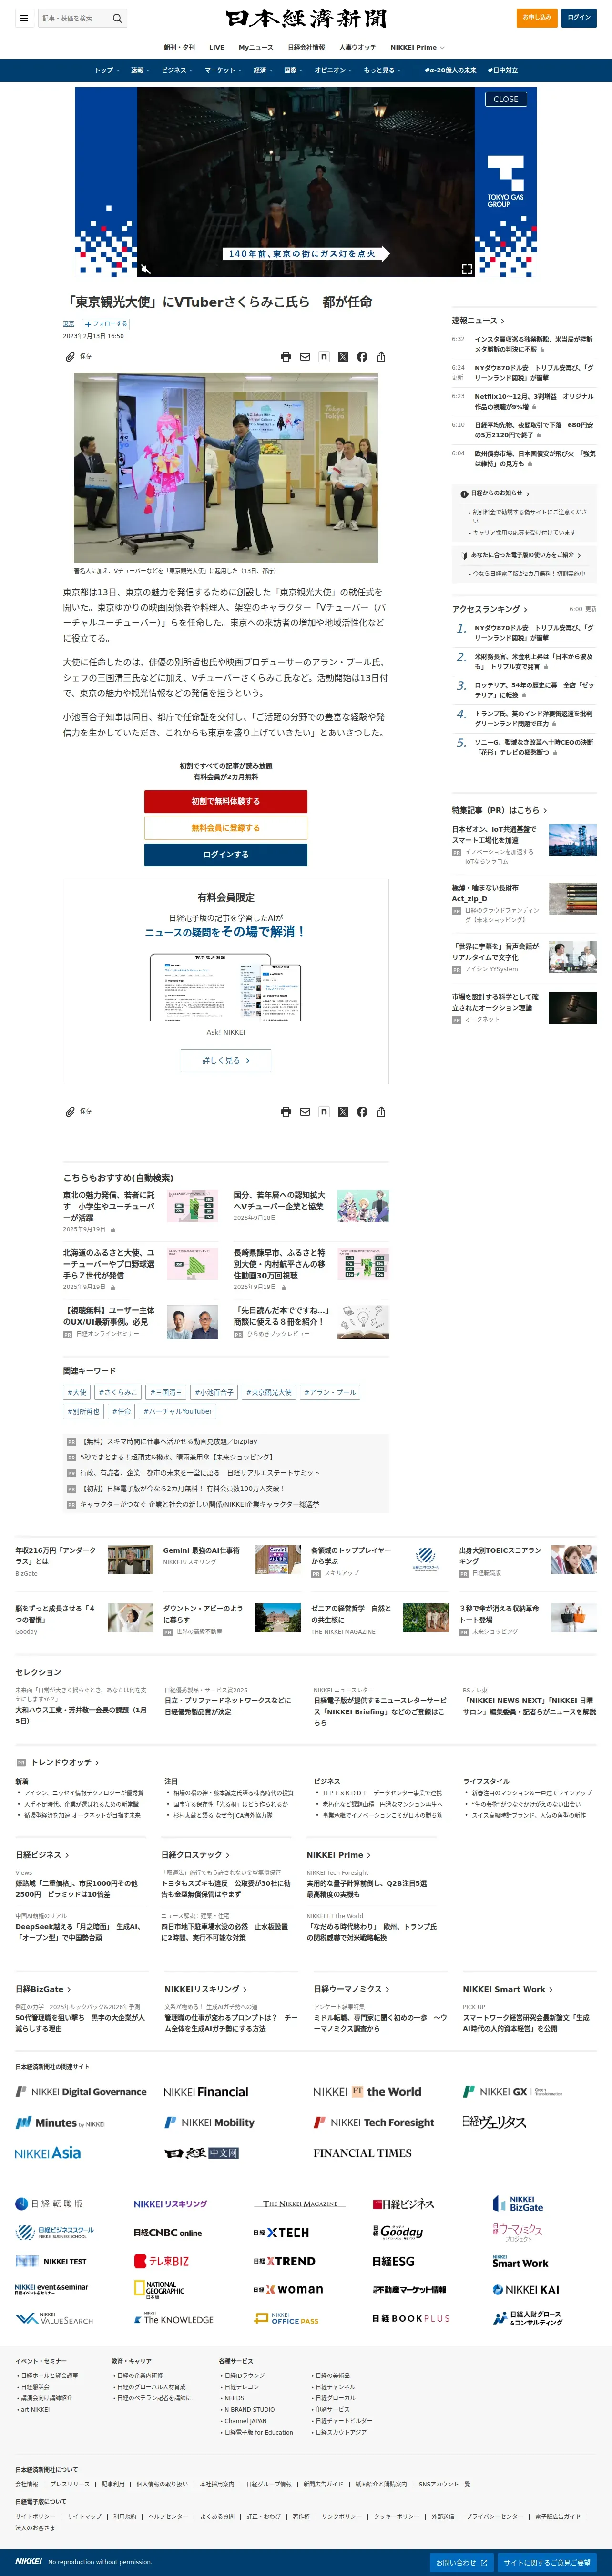Screen dimensions: 612x2576
Task: Click the 日経からのお知らせ info icon
Action: point(464,494)
